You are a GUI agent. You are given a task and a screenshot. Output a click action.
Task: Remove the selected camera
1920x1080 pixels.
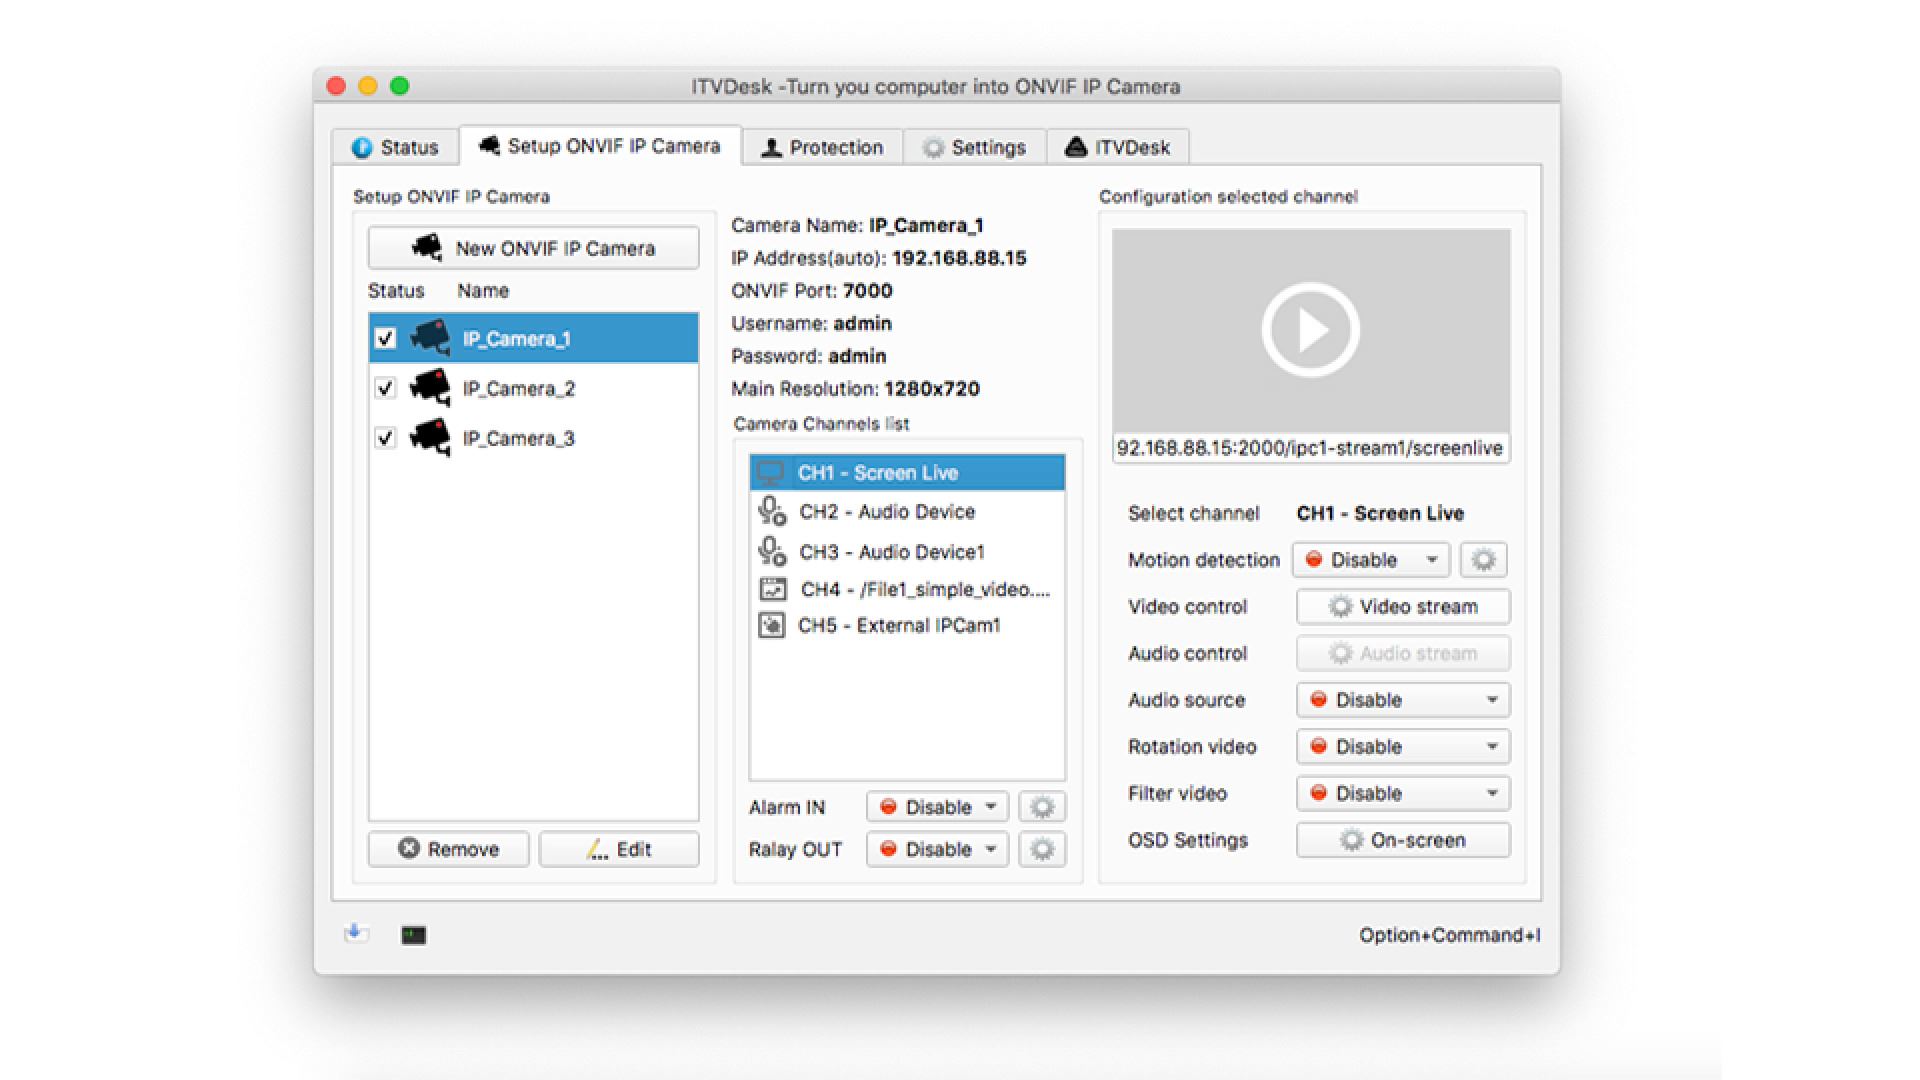click(448, 849)
